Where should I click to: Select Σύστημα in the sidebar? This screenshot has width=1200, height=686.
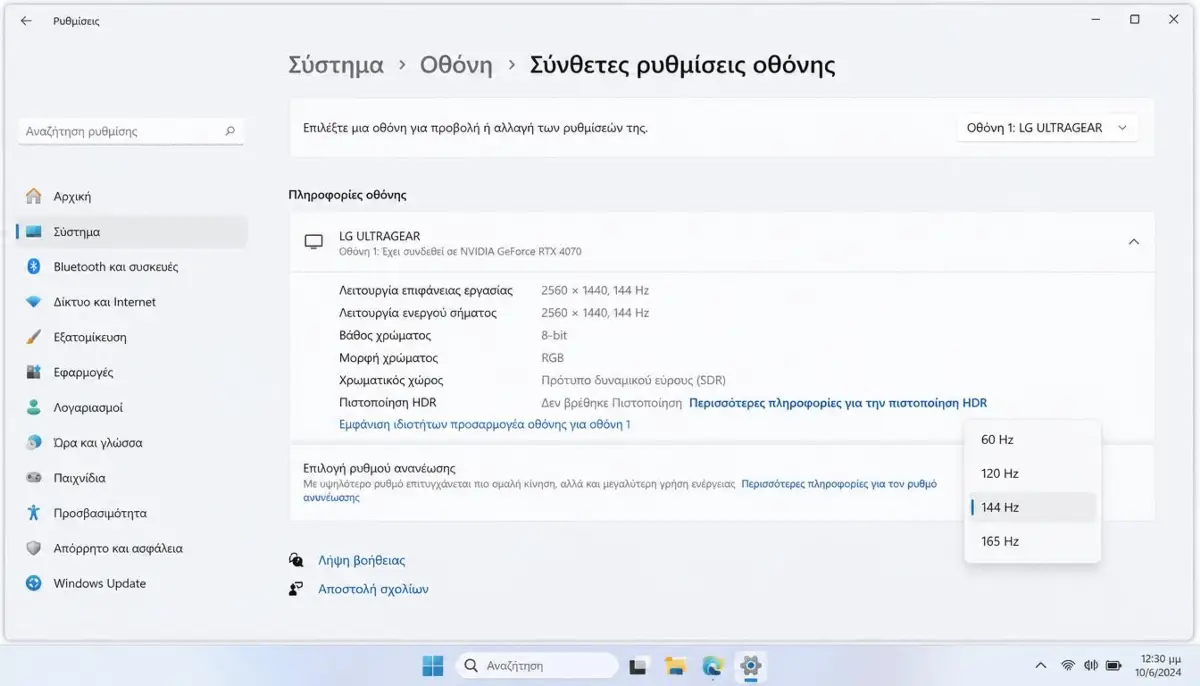(x=132, y=231)
